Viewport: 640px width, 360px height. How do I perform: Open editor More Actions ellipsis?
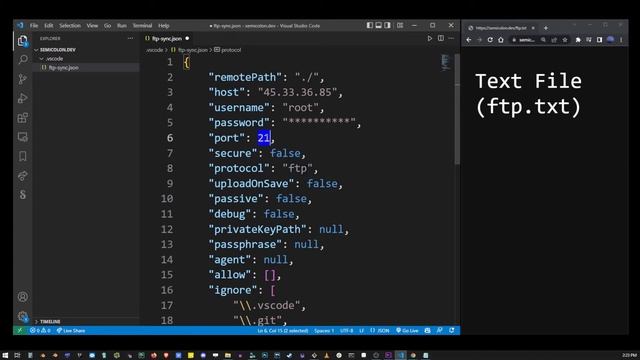451,38
